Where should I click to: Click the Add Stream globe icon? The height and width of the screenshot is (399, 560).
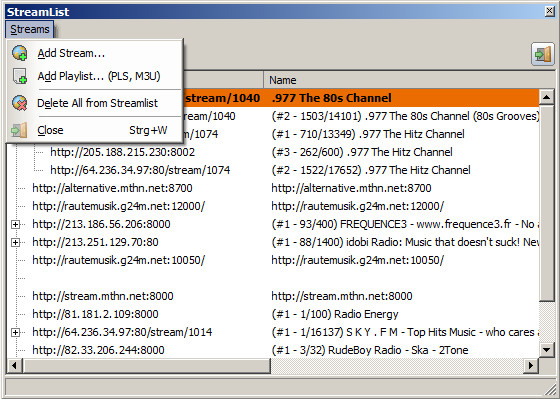click(19, 53)
